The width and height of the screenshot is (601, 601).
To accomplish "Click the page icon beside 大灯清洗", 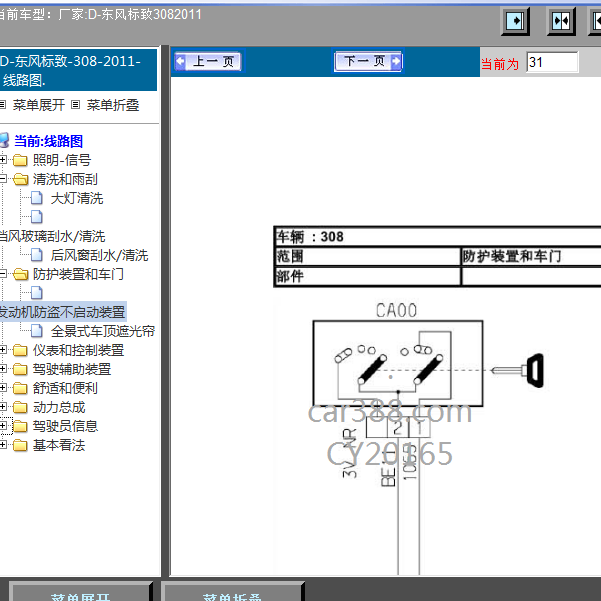I will [36, 198].
